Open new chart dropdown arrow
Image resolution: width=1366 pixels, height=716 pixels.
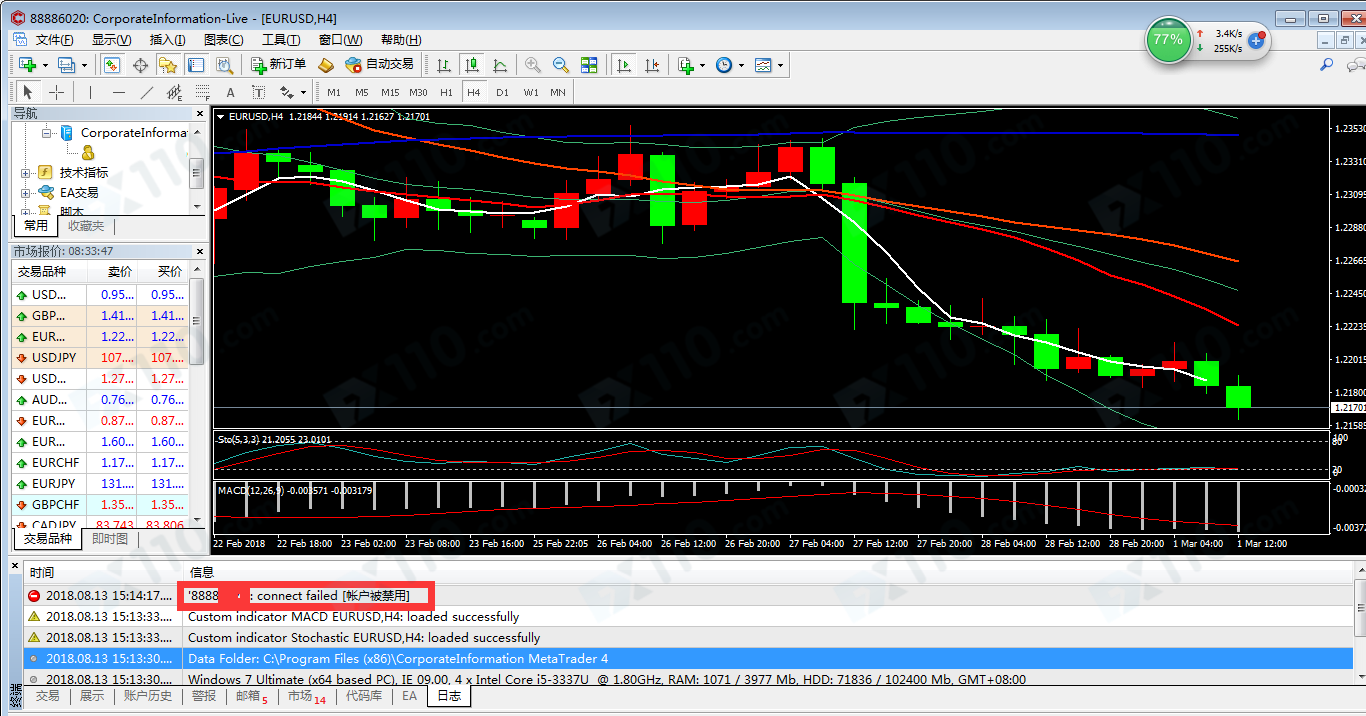click(45, 65)
